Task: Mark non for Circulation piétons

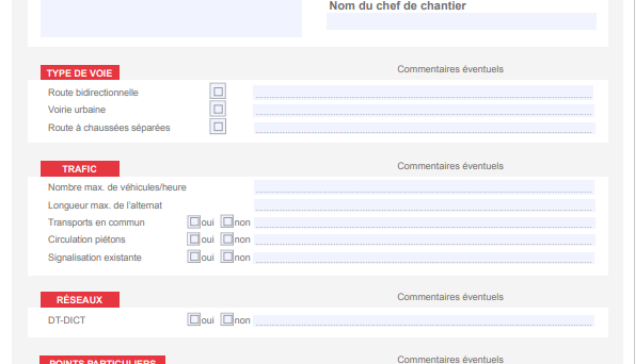Action: [227, 239]
